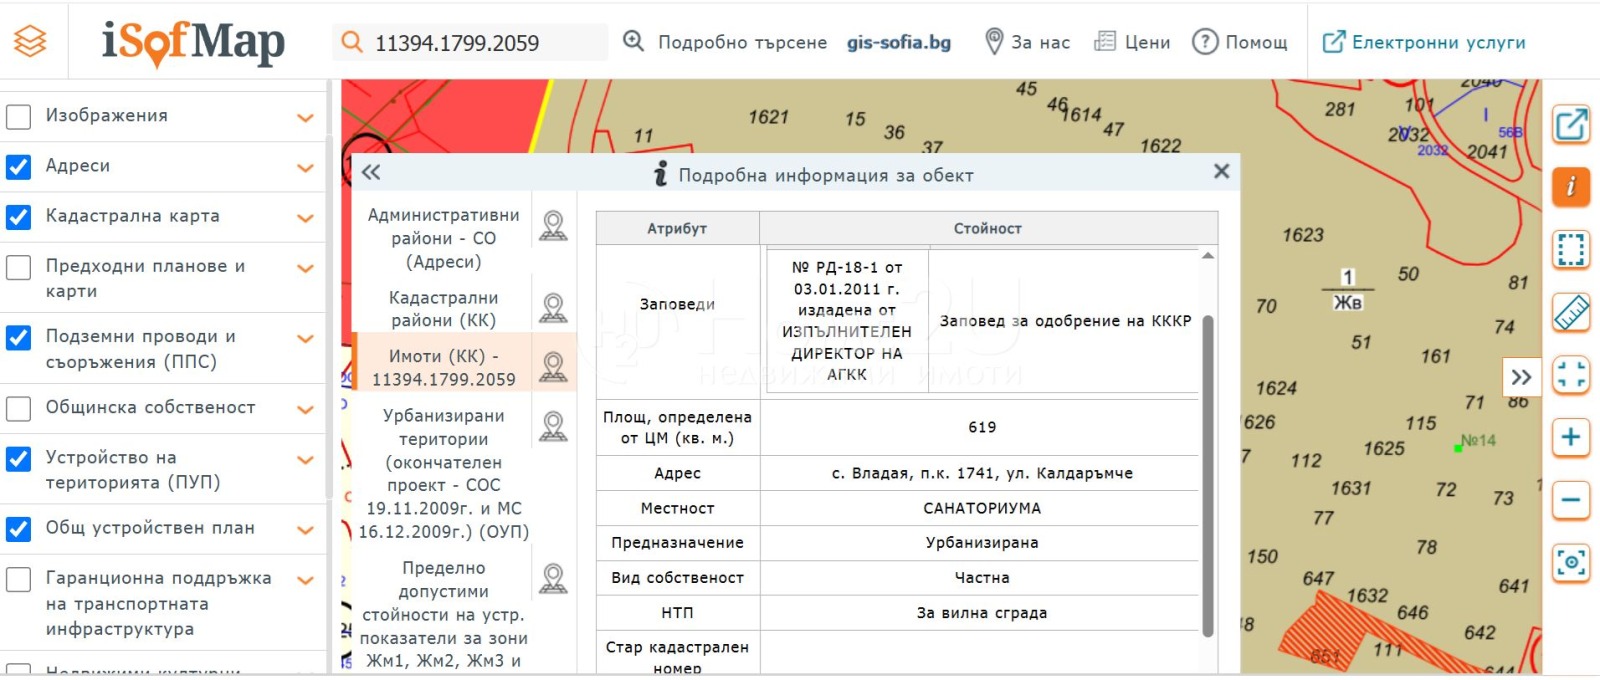Image resolution: width=1600 pixels, height=680 pixels.
Task: Open the Цени menu item
Action: [1132, 42]
